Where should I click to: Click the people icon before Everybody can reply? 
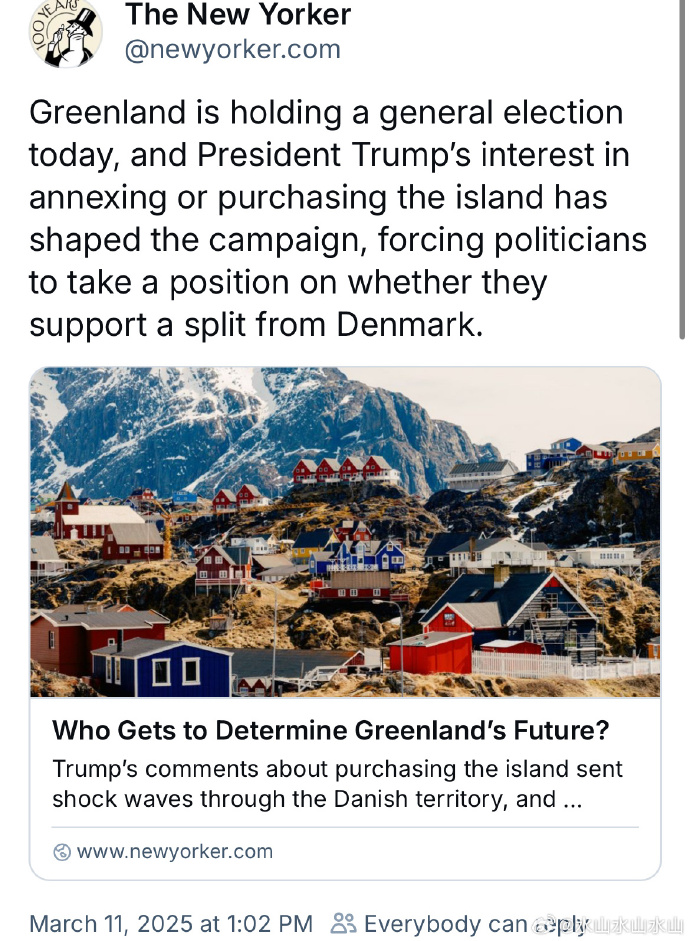coord(344,923)
